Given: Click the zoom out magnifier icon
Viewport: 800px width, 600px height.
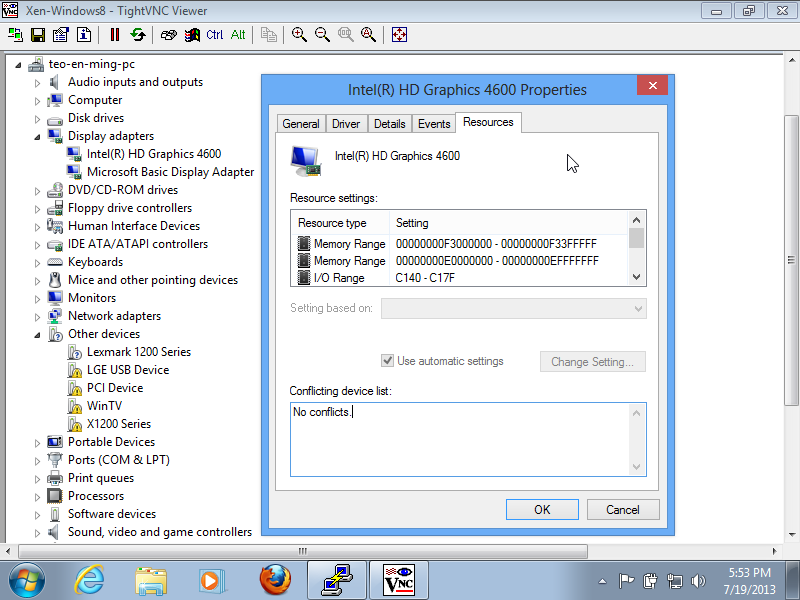Looking at the screenshot, I should click(322, 34).
